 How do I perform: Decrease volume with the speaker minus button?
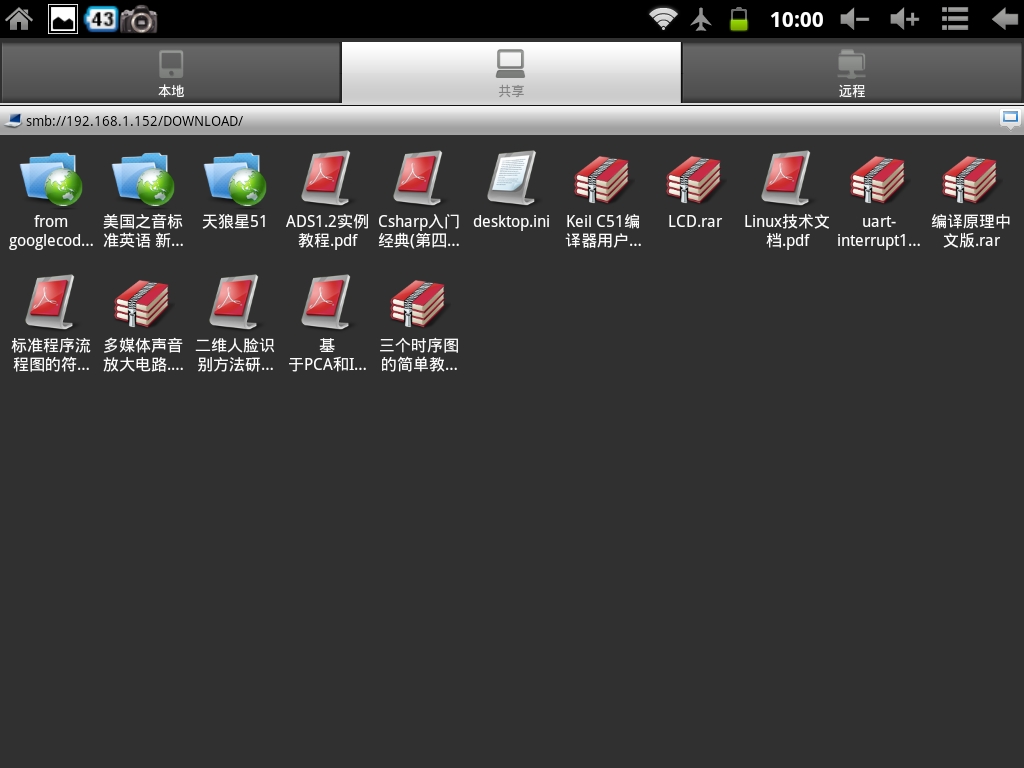pyautogui.click(x=854, y=19)
